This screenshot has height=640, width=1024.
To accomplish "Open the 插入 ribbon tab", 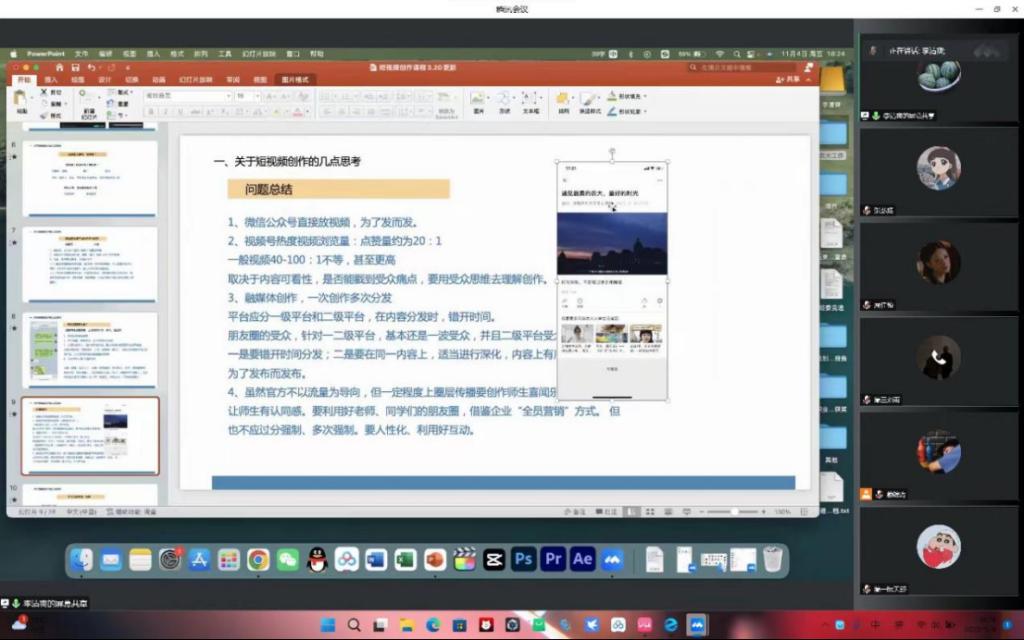I will click(50, 79).
